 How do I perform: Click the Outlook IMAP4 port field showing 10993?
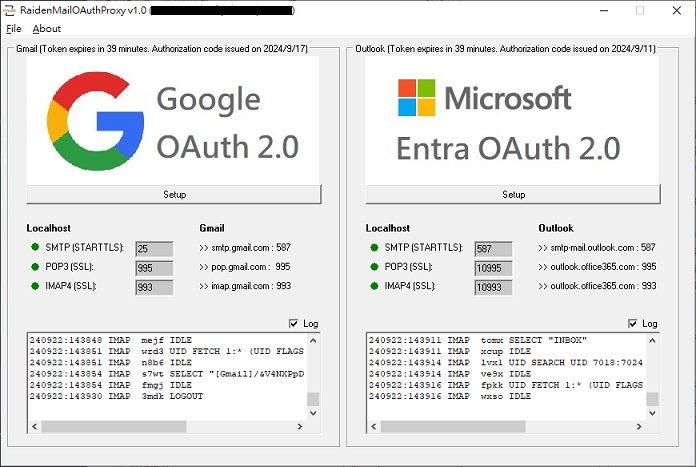point(493,287)
